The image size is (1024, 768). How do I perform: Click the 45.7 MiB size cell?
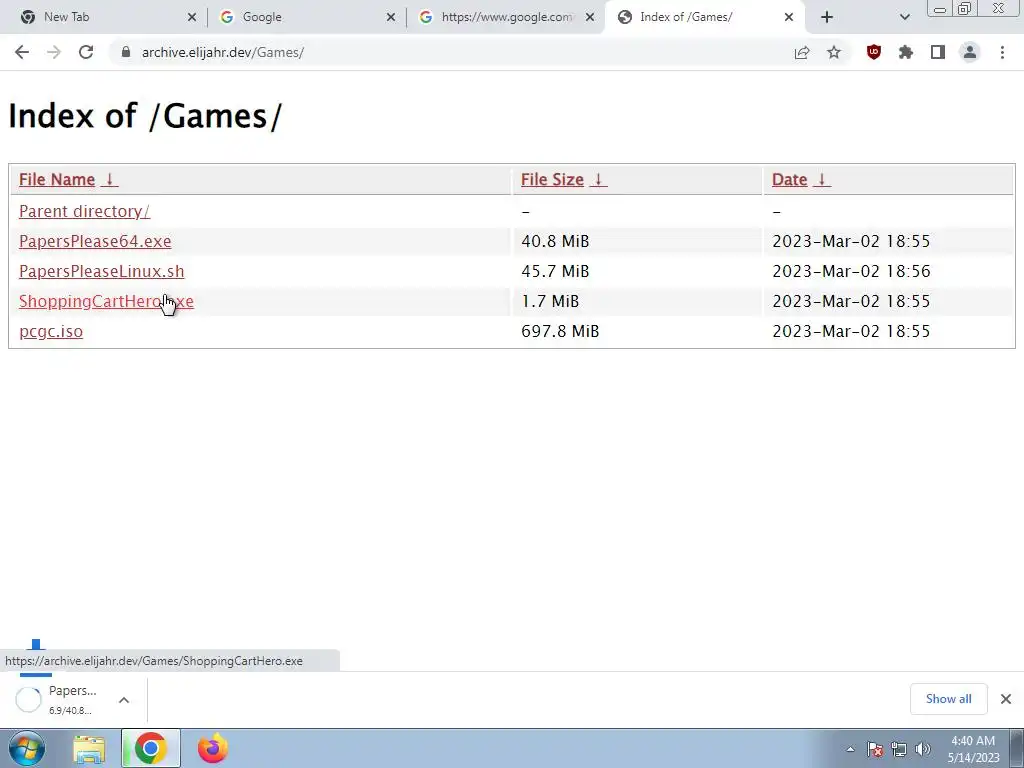pos(555,271)
